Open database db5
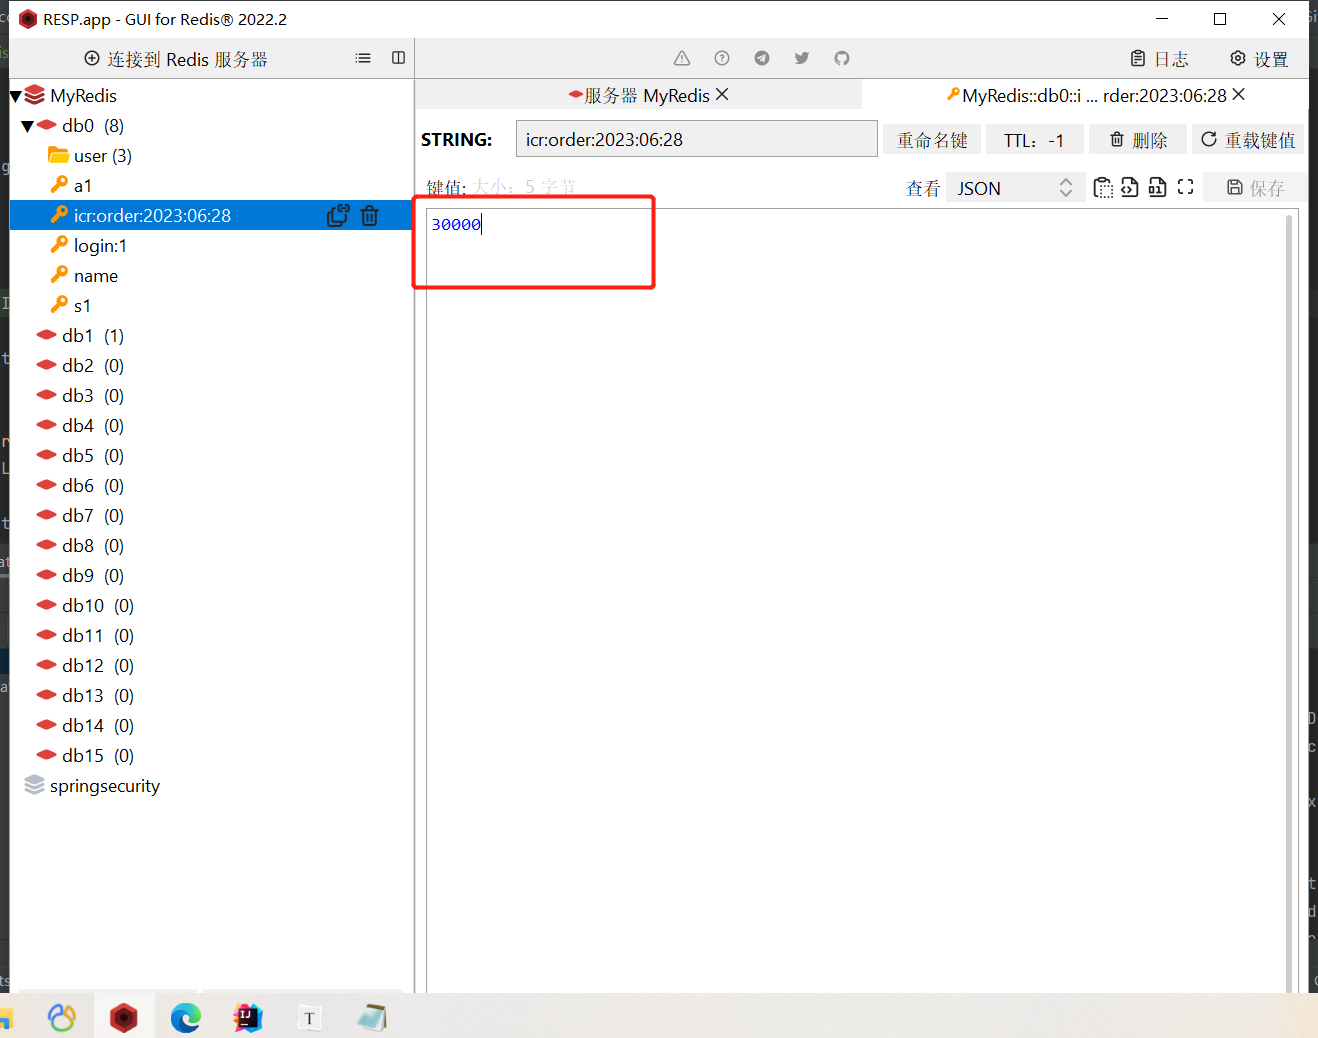 coord(80,456)
